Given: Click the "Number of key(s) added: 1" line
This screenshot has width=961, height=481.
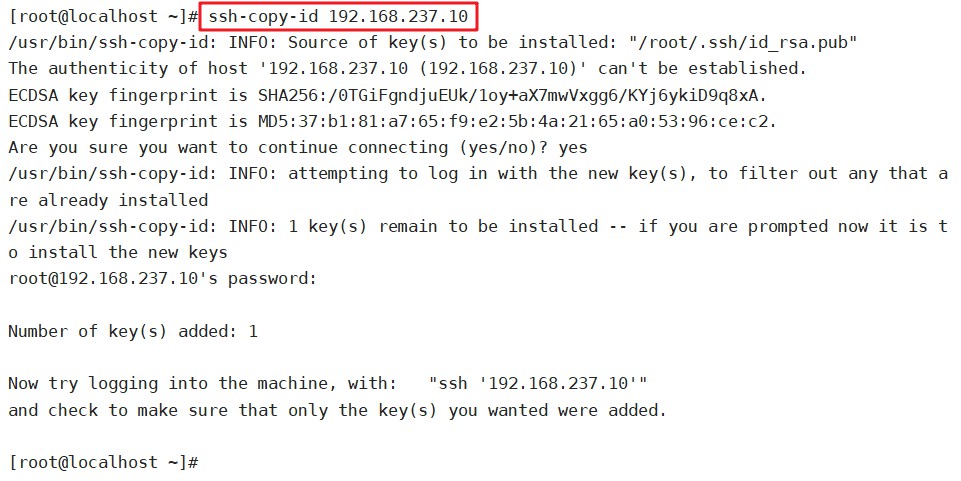Looking at the screenshot, I should click(x=132, y=331).
